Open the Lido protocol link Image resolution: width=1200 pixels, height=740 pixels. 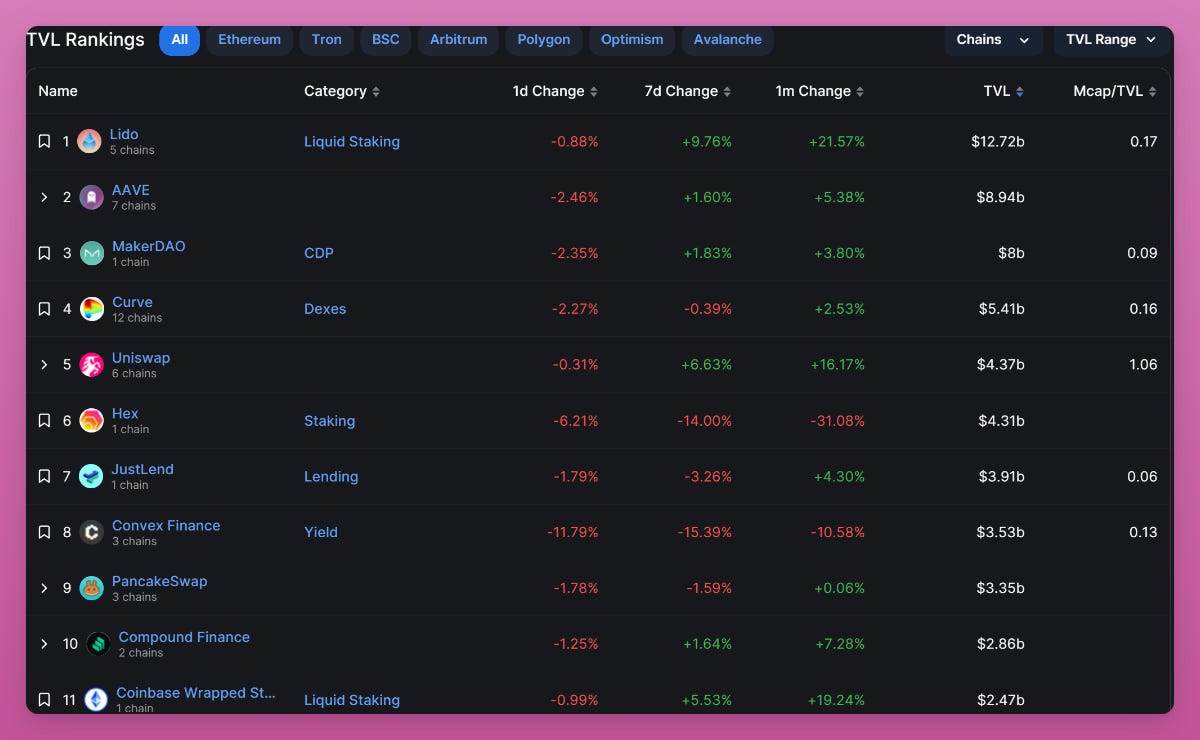tap(124, 134)
